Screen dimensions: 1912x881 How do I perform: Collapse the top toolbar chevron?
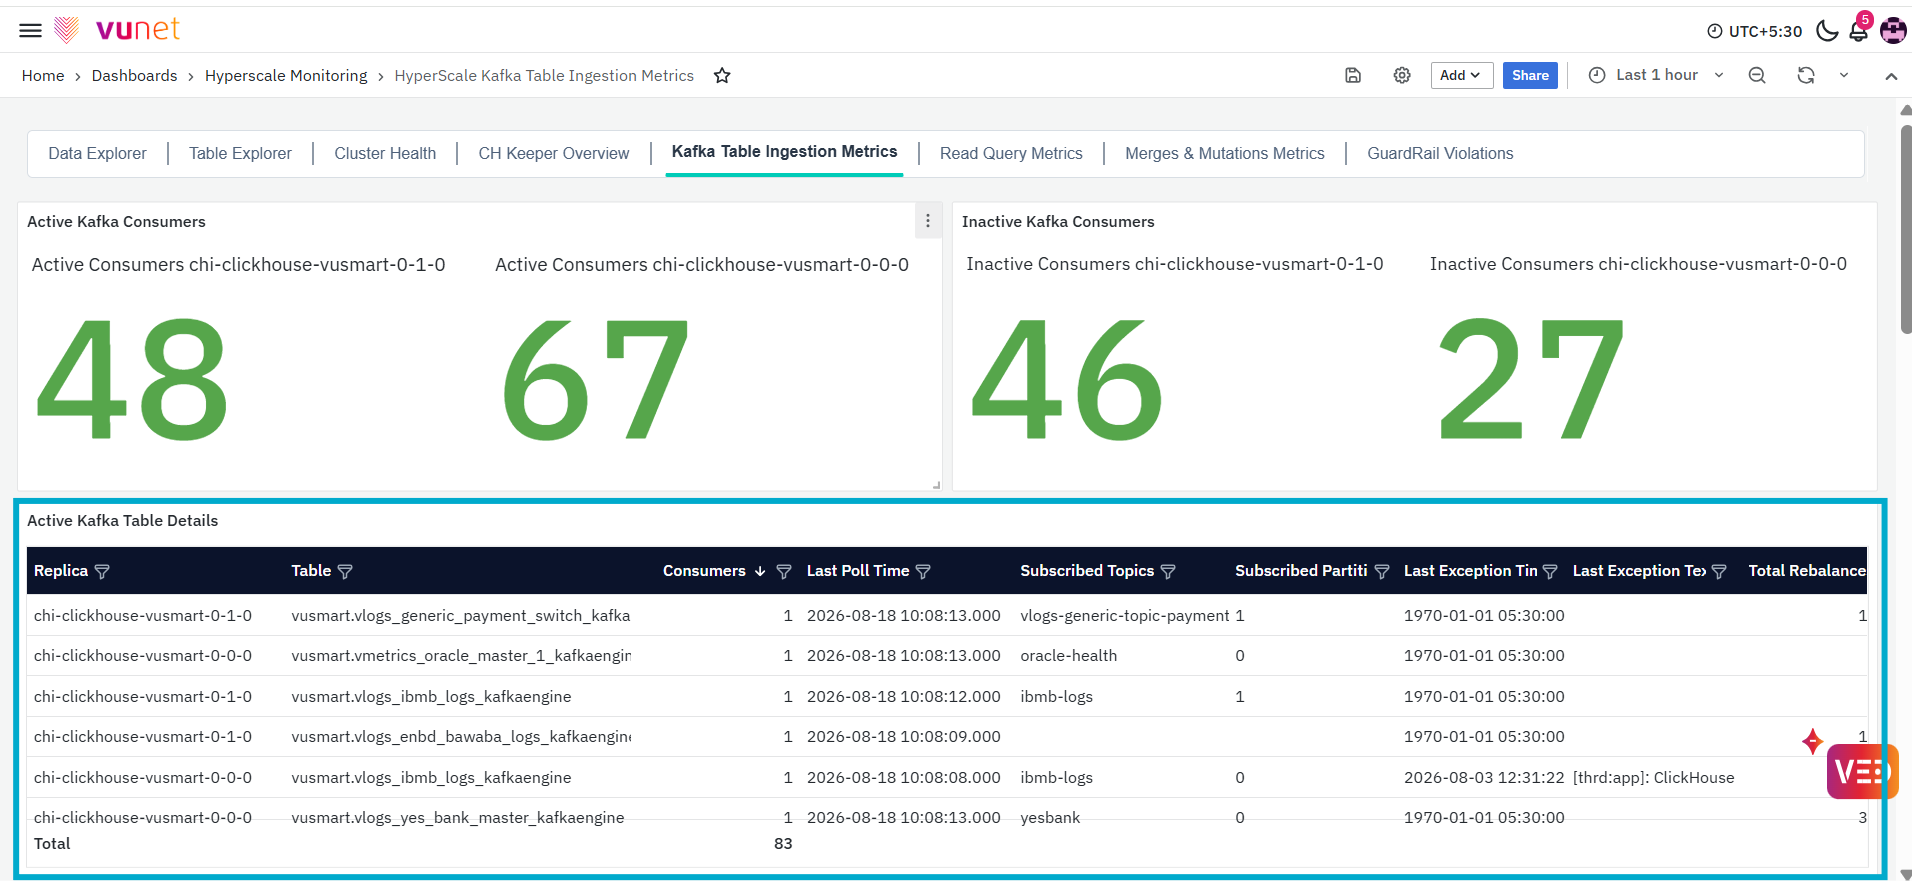point(1891,76)
